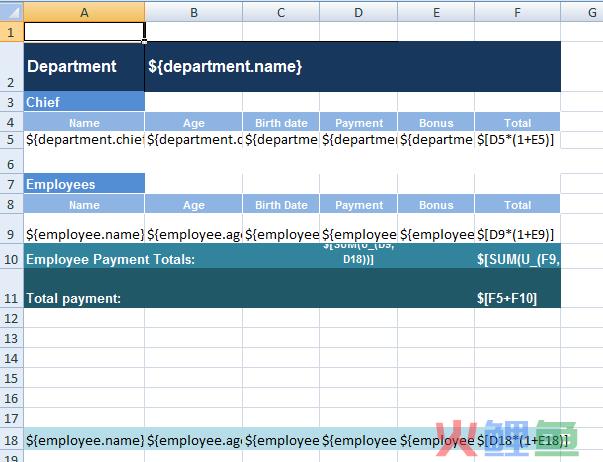
Task: Click 'Name' header in row 4
Action: [x=84, y=122]
